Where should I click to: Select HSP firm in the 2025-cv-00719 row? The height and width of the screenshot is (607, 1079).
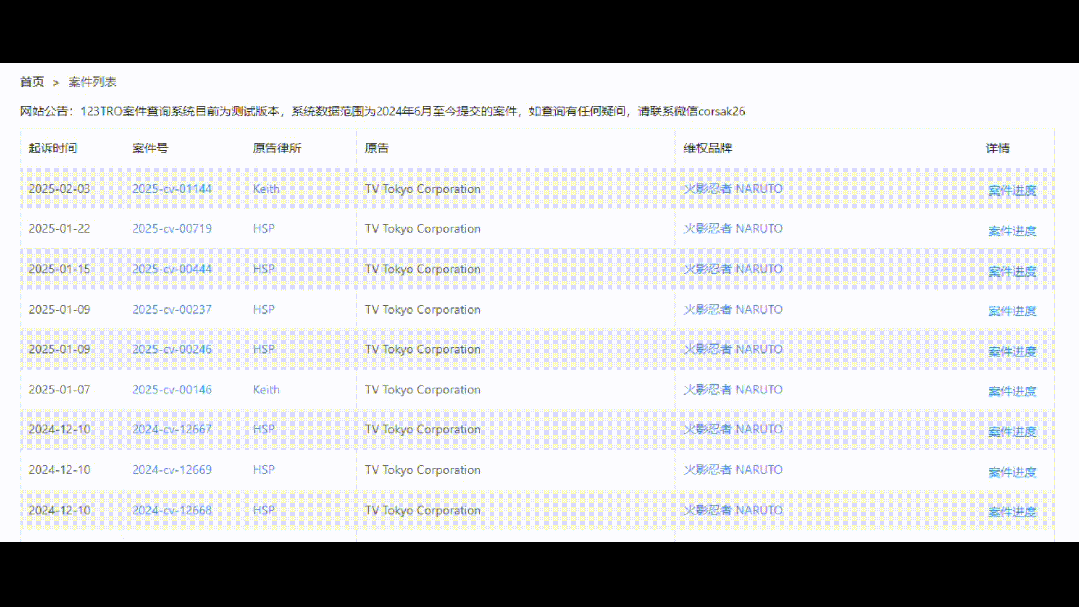tap(262, 228)
